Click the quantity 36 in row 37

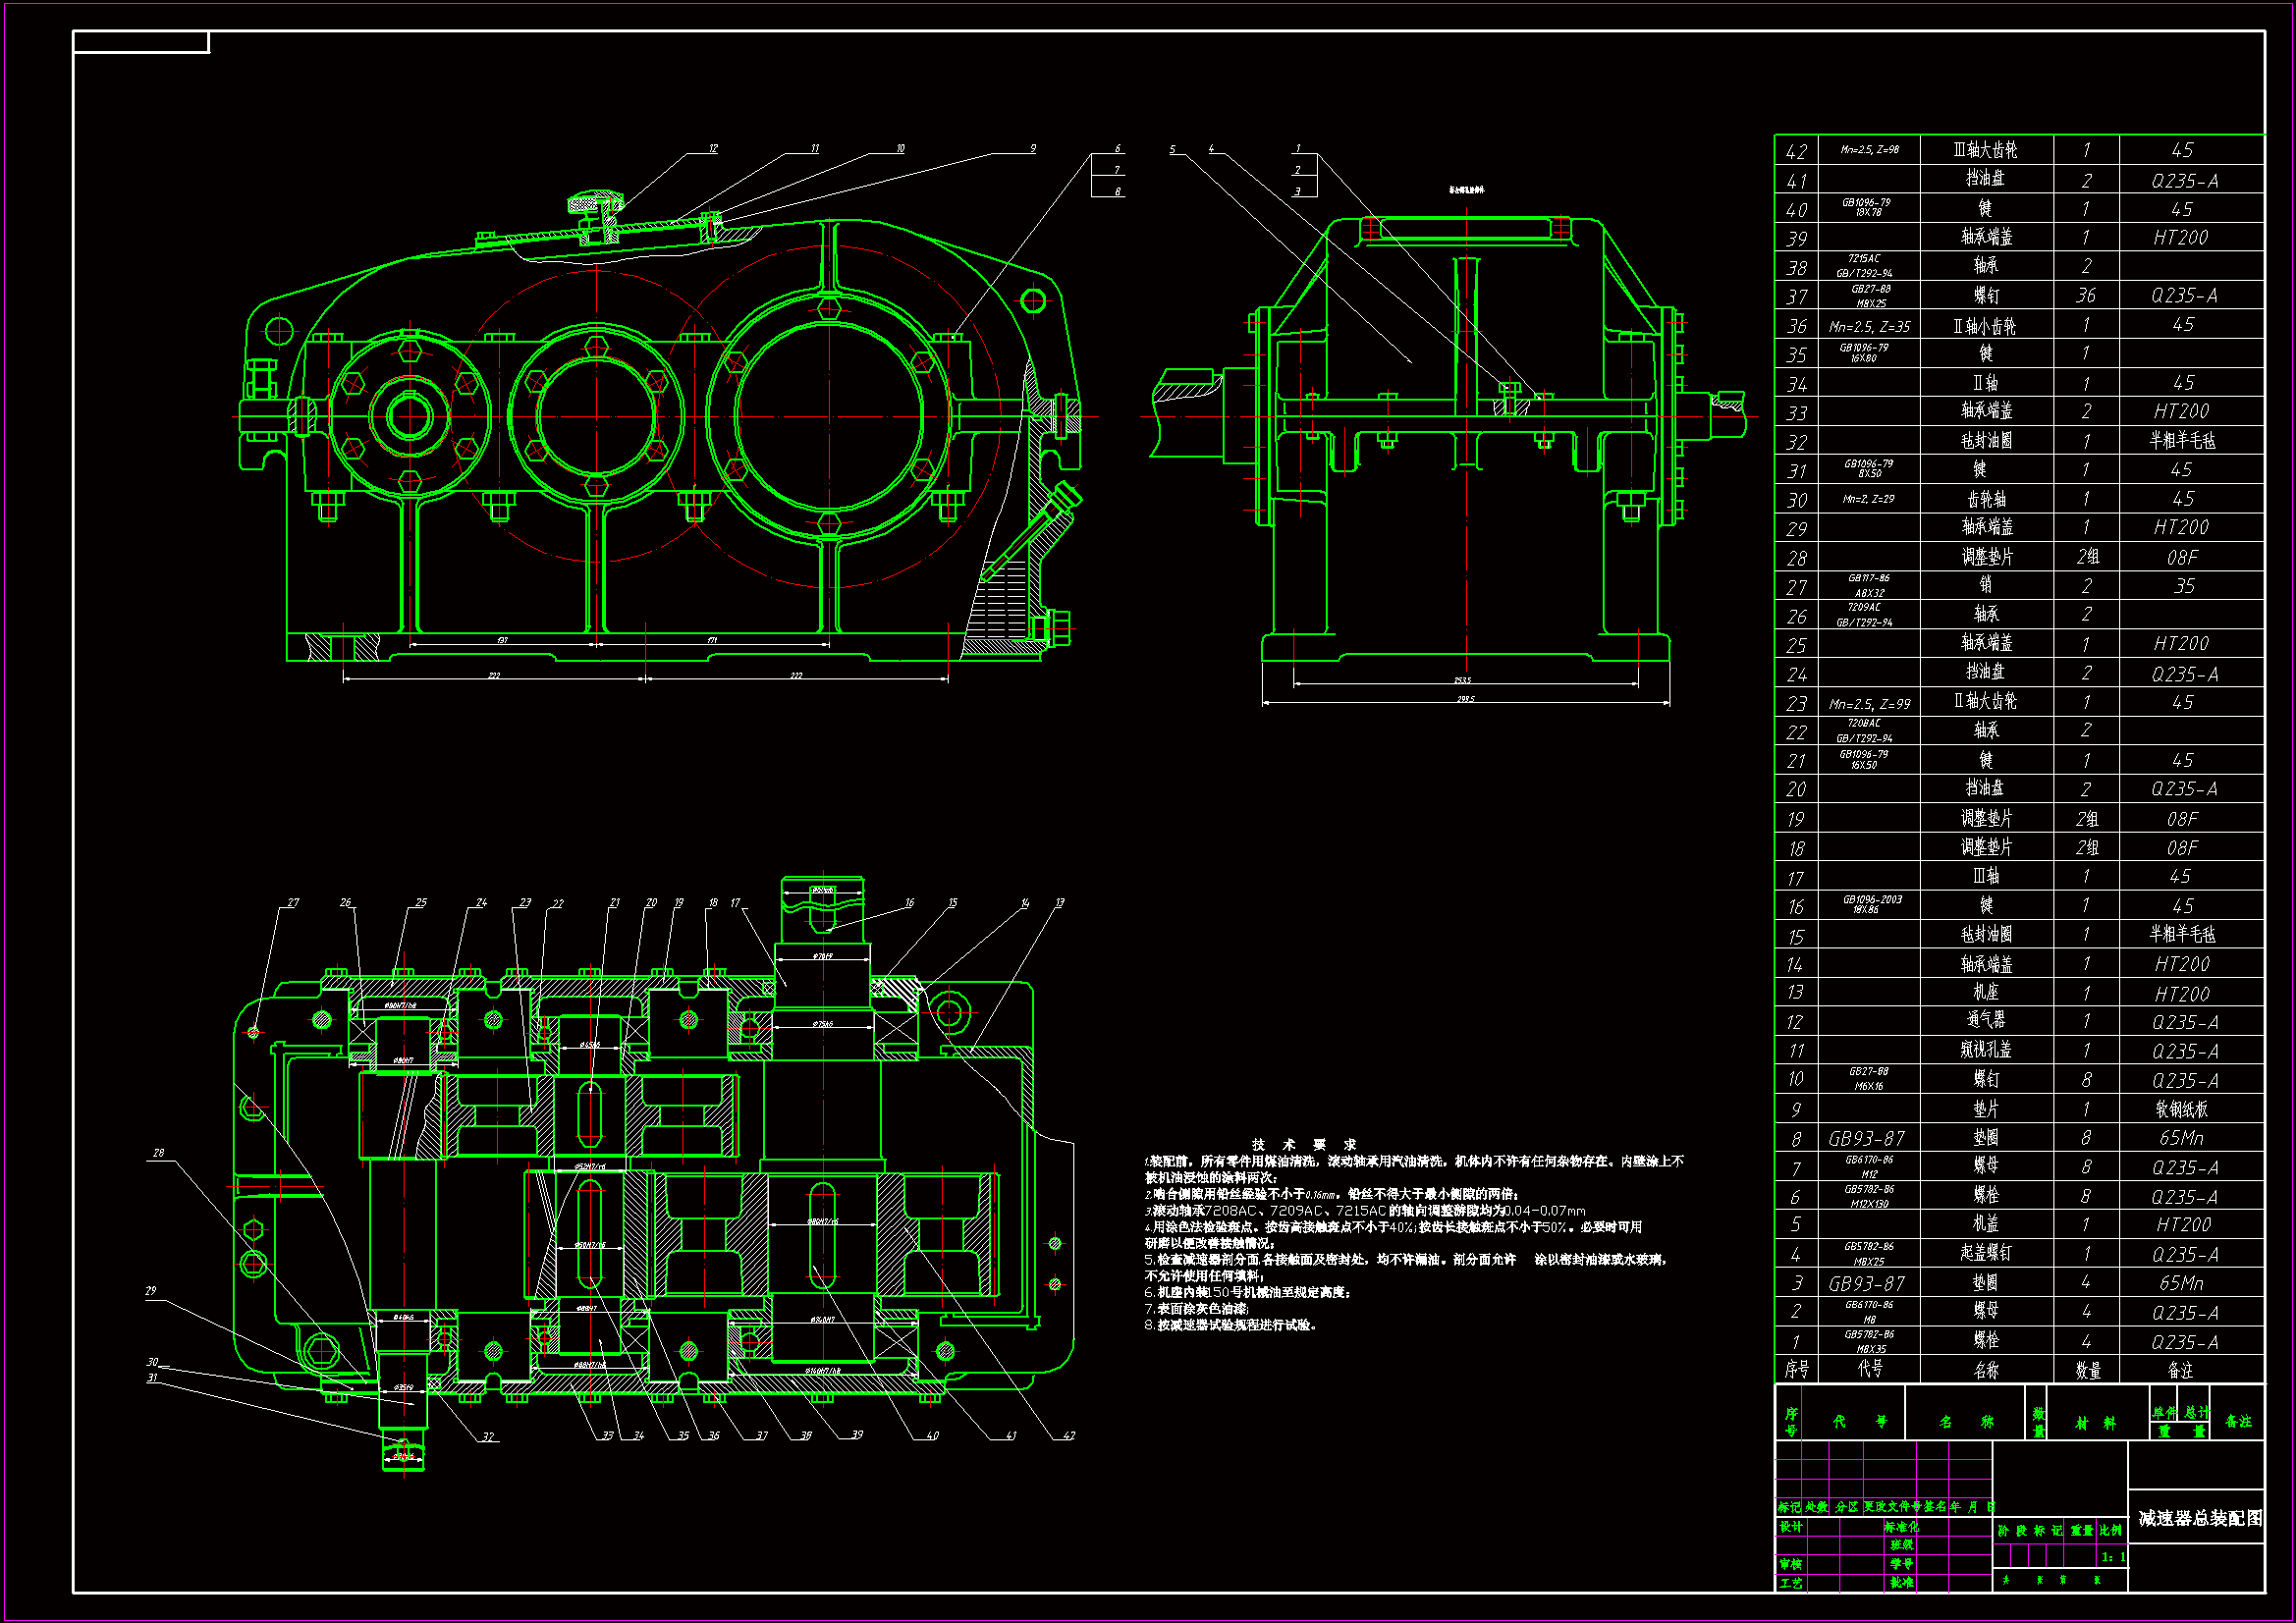pyautogui.click(x=2085, y=296)
